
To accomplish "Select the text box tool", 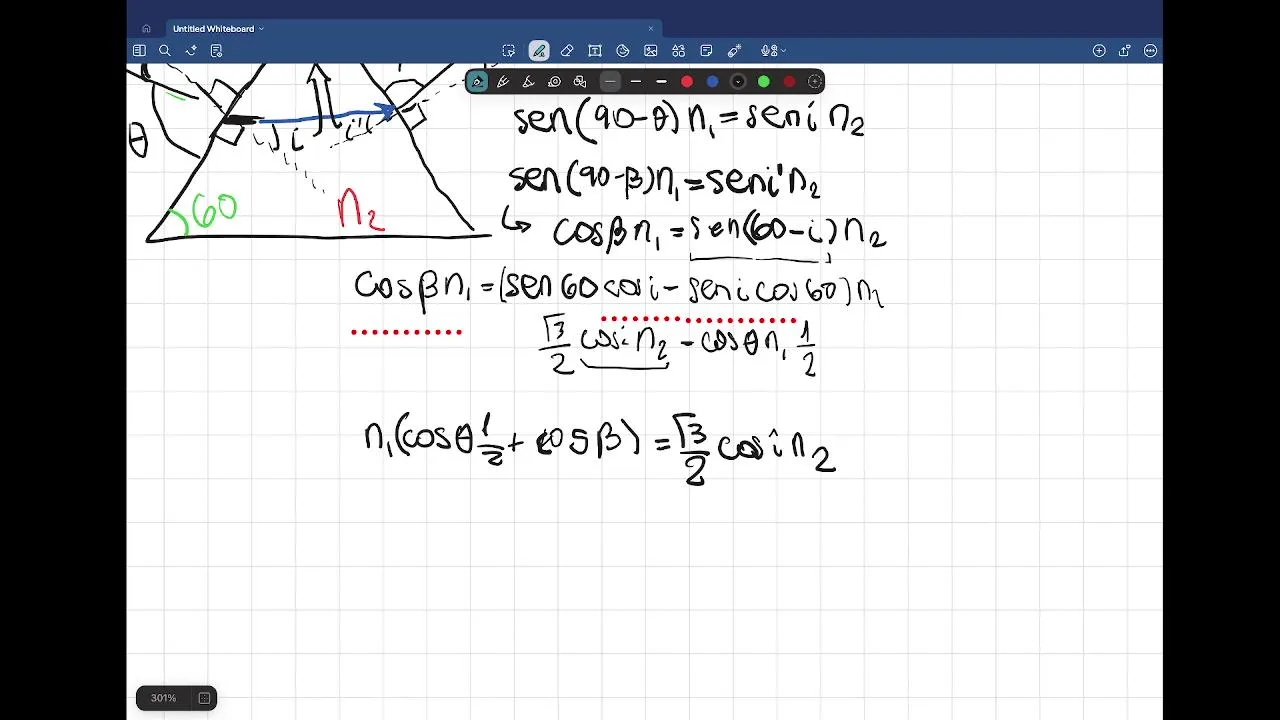I will [595, 51].
